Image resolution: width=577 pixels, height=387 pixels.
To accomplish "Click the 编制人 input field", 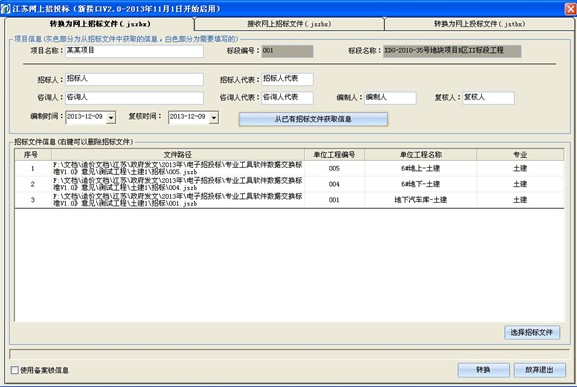I will tap(390, 98).
